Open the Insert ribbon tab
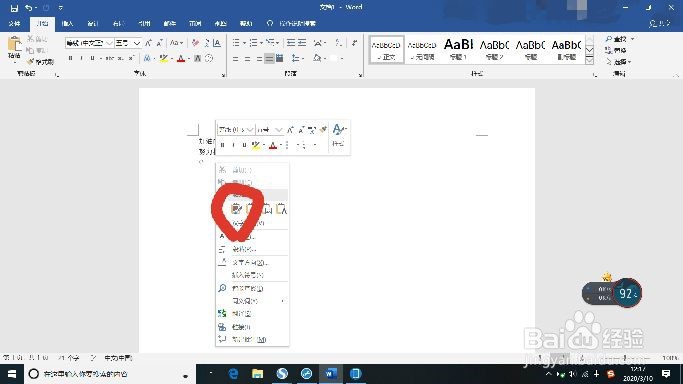The image size is (683, 384). click(x=68, y=24)
